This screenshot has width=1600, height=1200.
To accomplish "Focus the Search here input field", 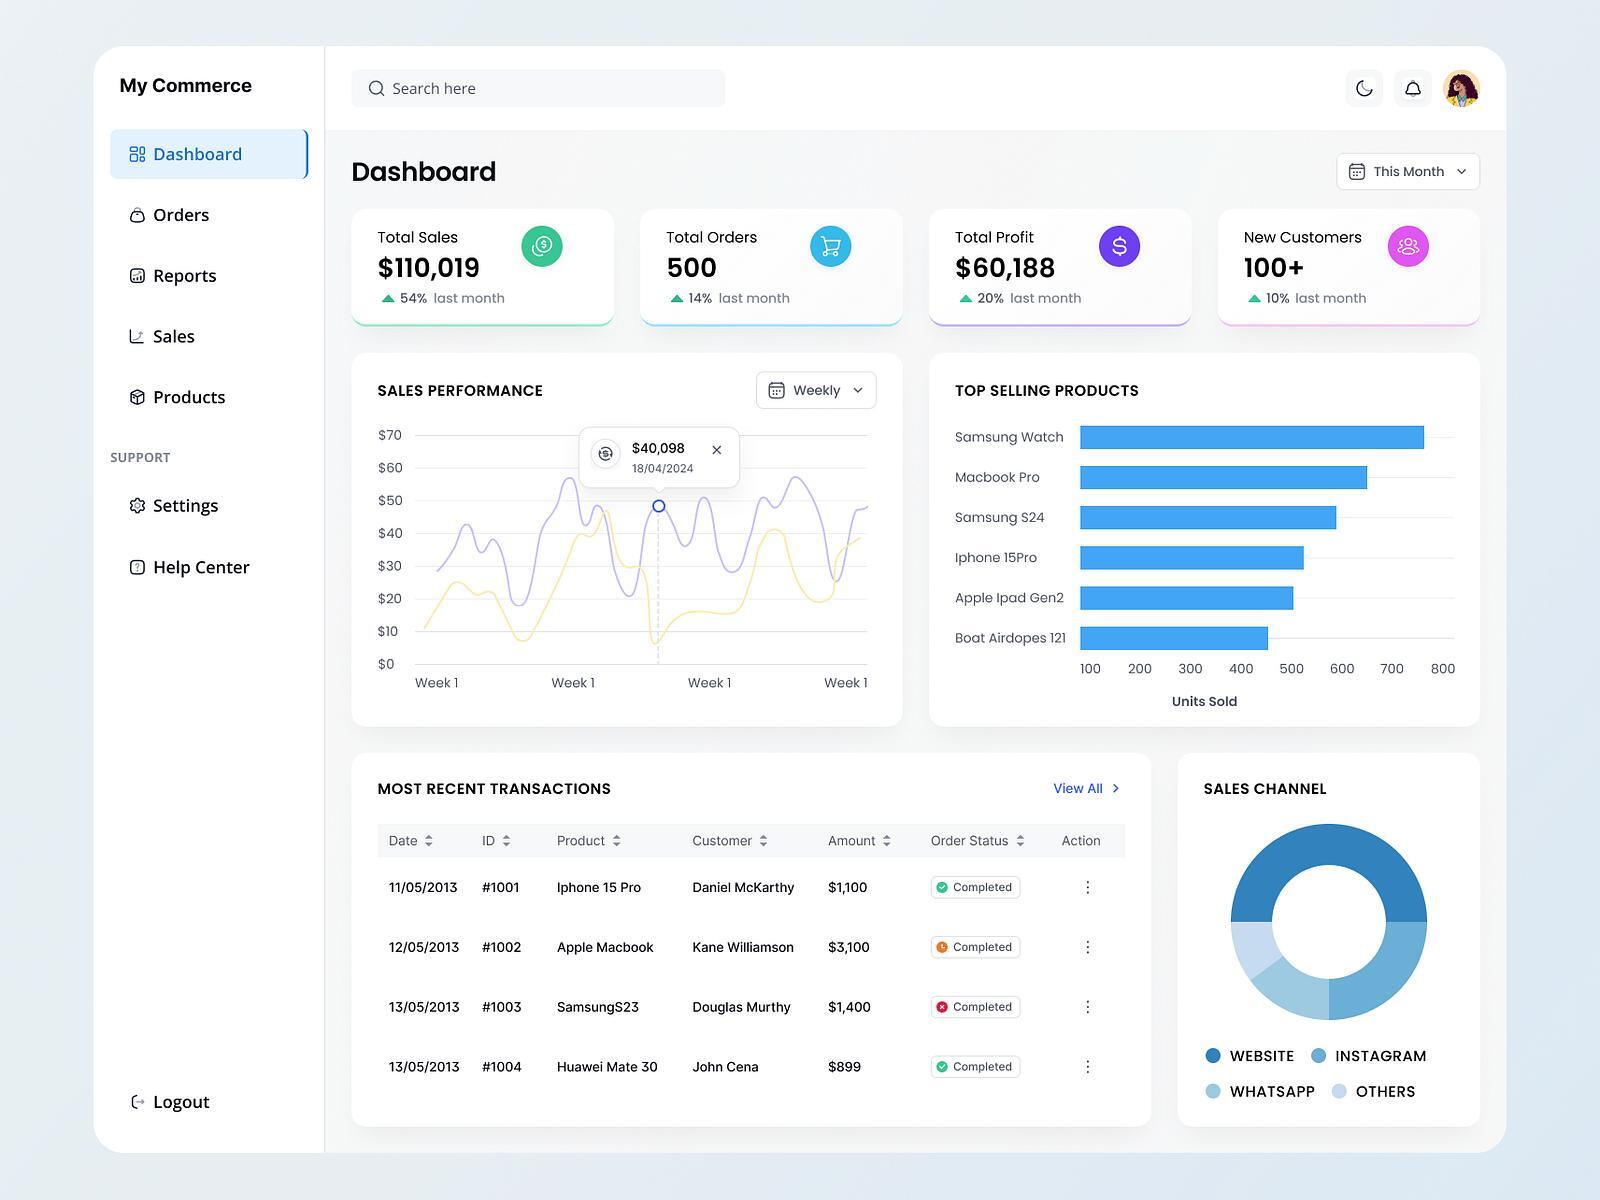I will (x=538, y=88).
